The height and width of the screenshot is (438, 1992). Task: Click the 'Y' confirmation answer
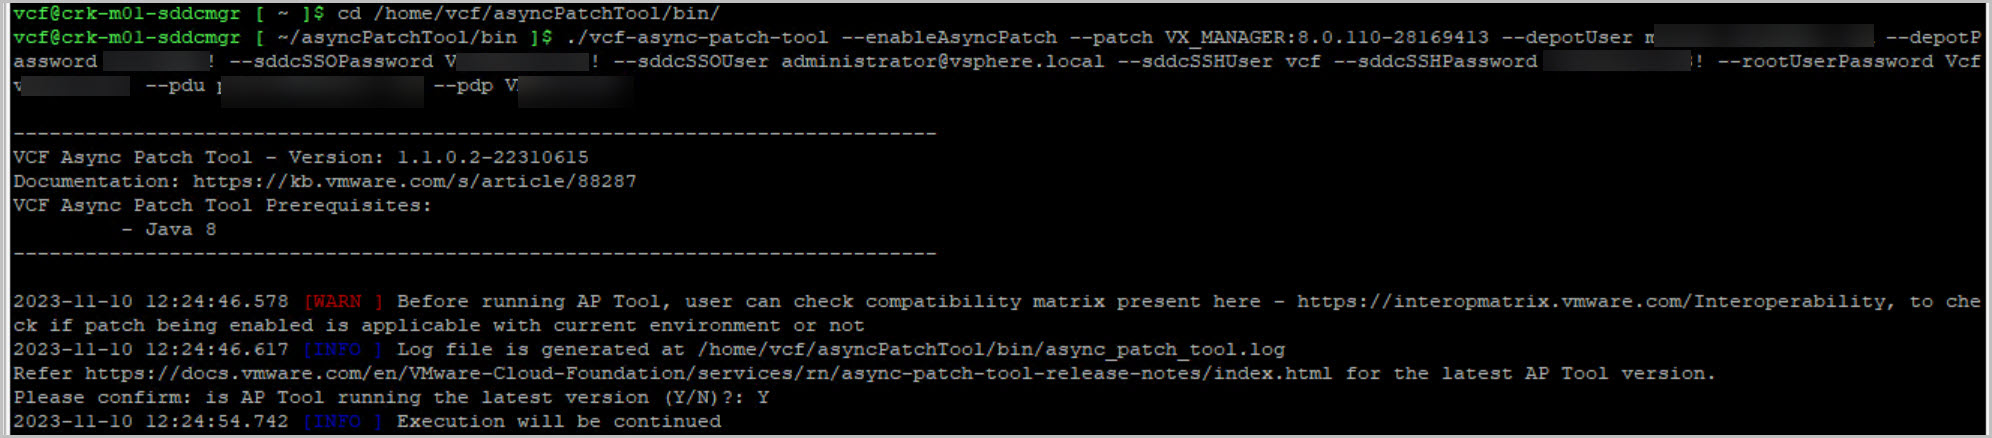coord(763,397)
